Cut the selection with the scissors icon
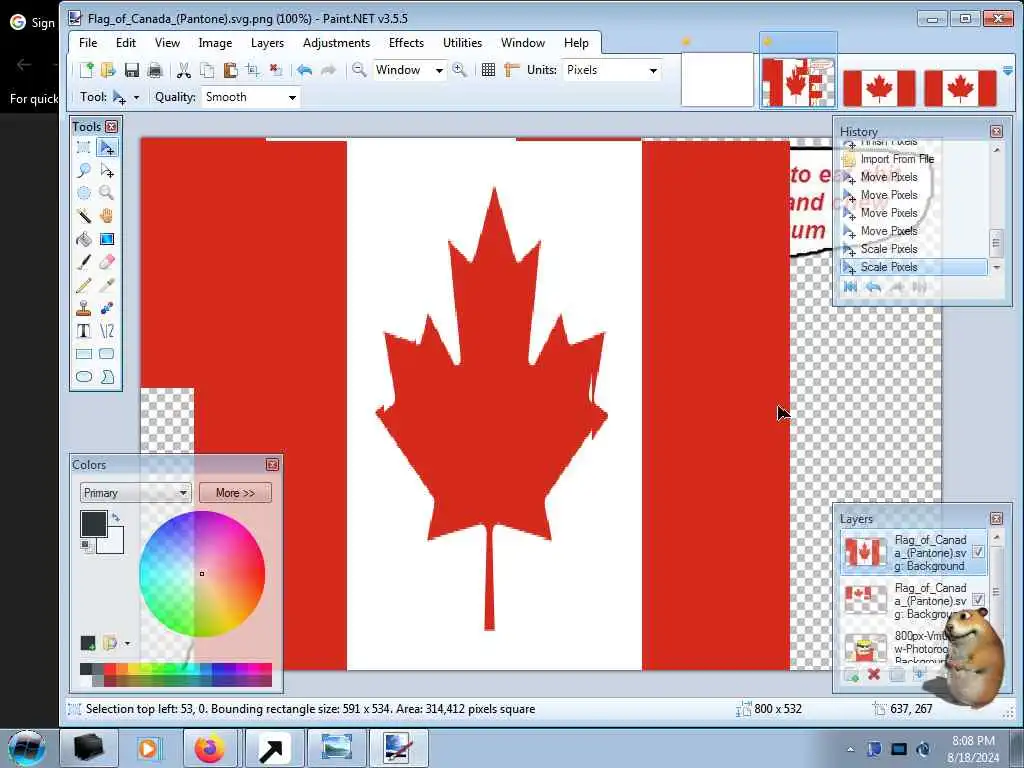Viewport: 1024px width, 768px height. [x=184, y=70]
